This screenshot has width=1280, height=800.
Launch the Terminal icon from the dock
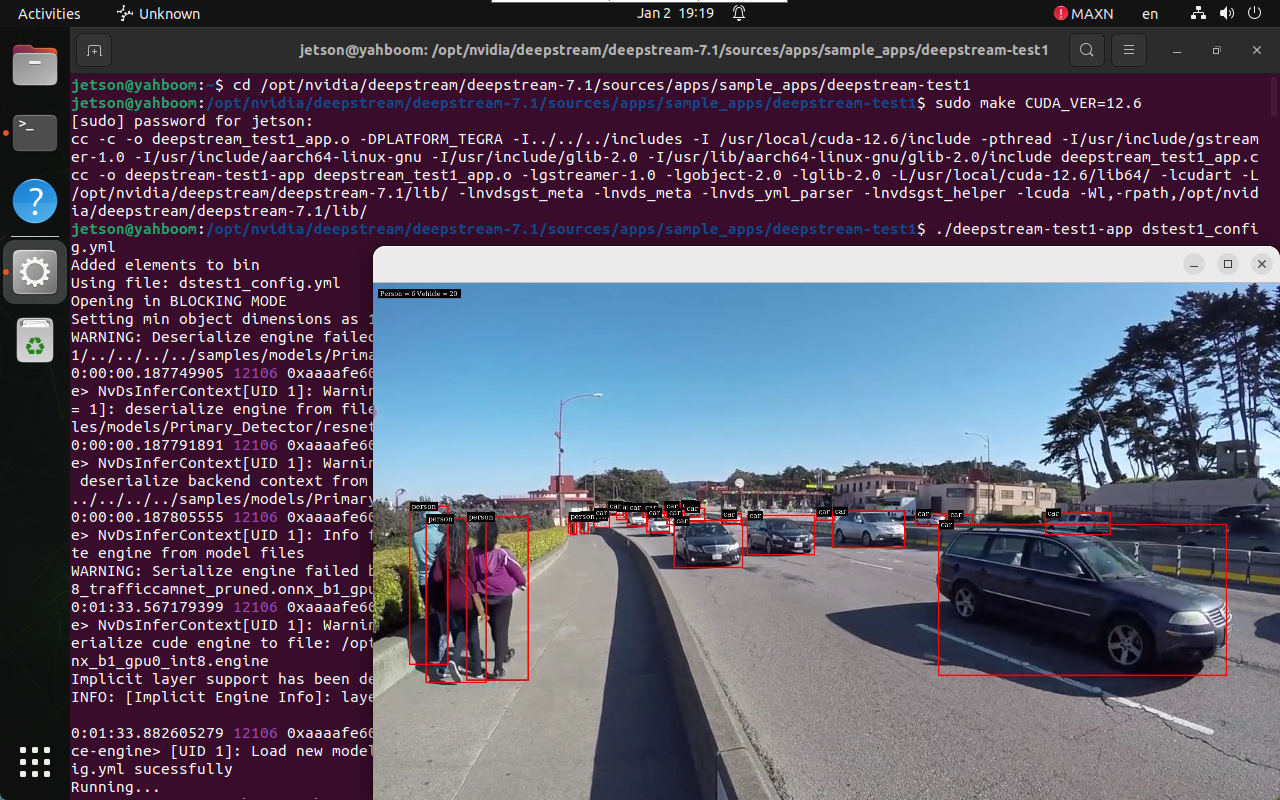coord(35,131)
